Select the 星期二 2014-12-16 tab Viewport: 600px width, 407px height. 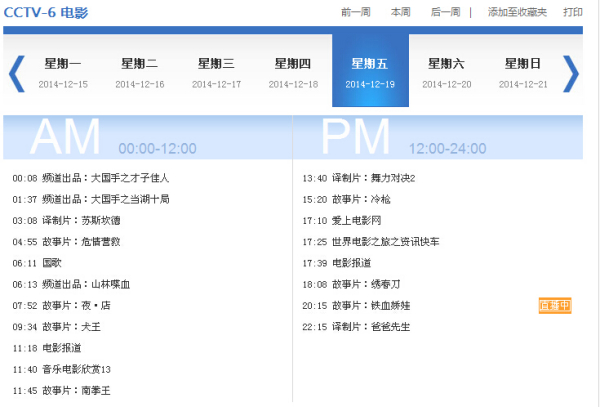(x=140, y=73)
